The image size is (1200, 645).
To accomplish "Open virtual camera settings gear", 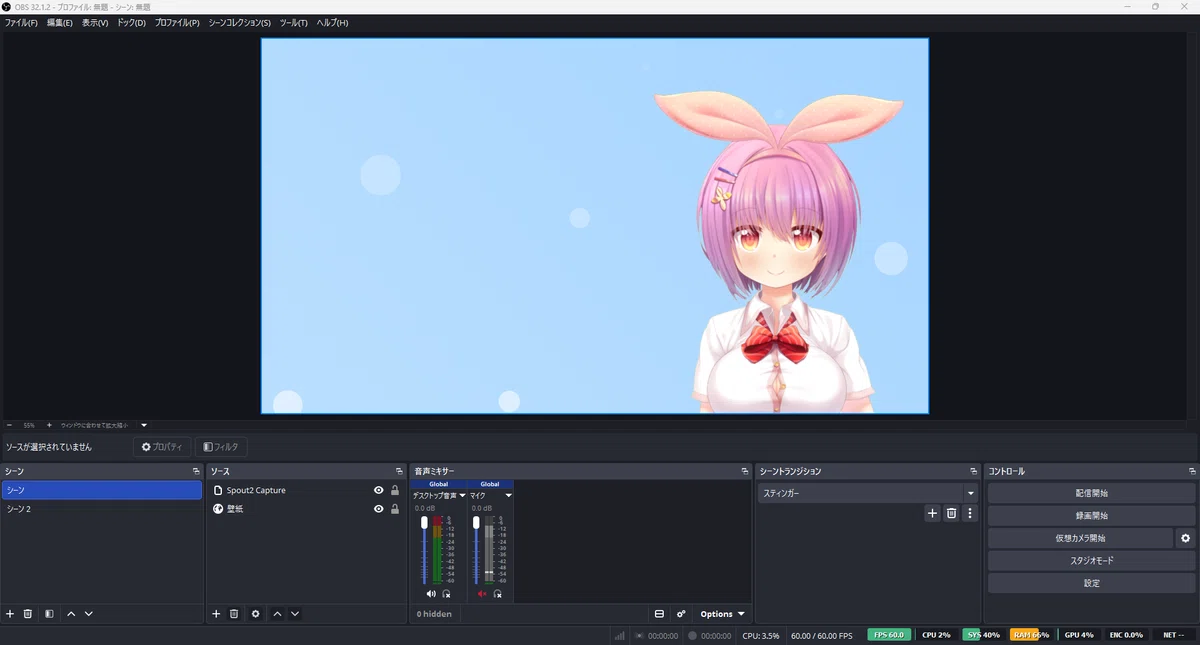I will (x=1186, y=538).
